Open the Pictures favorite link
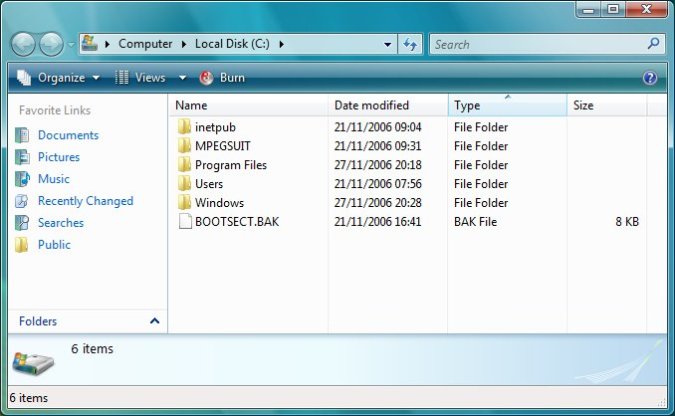Image resolution: width=675 pixels, height=416 pixels. pos(59,157)
